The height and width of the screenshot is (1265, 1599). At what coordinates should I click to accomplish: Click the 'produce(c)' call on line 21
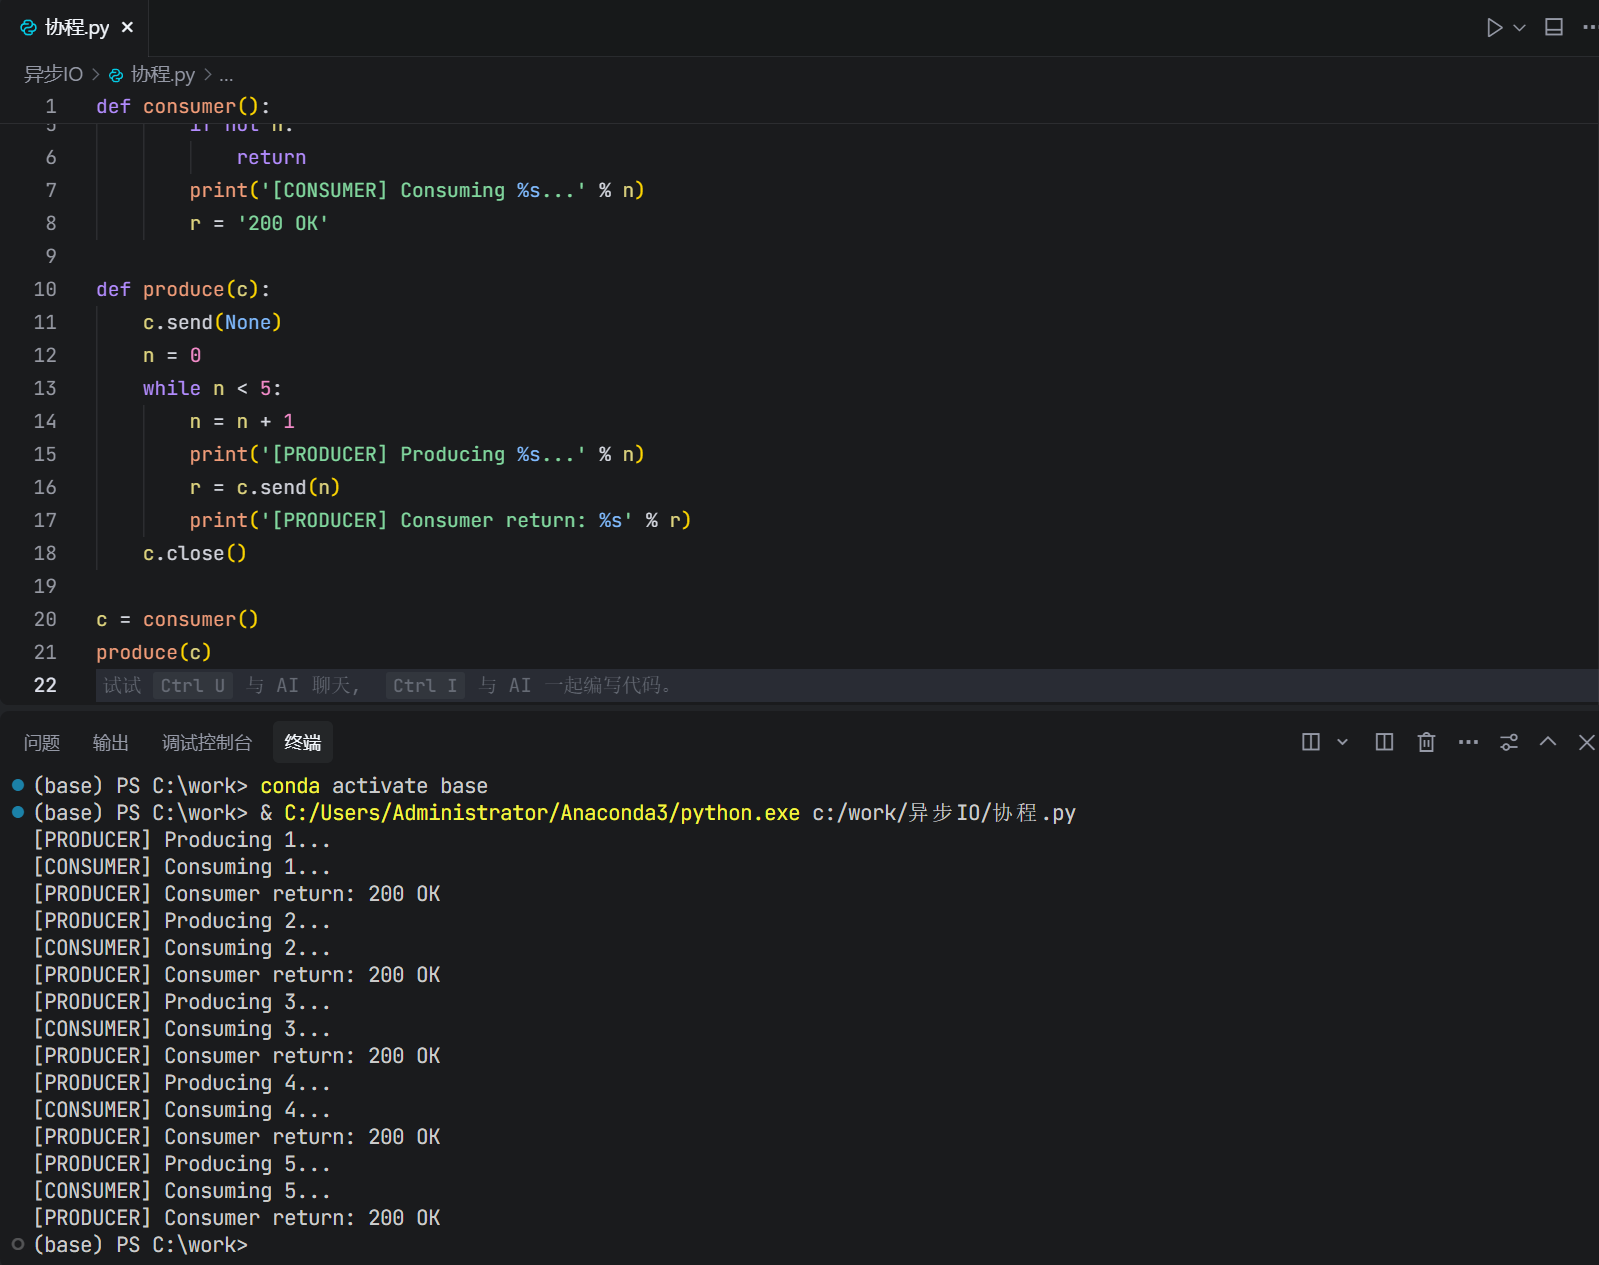coord(153,652)
